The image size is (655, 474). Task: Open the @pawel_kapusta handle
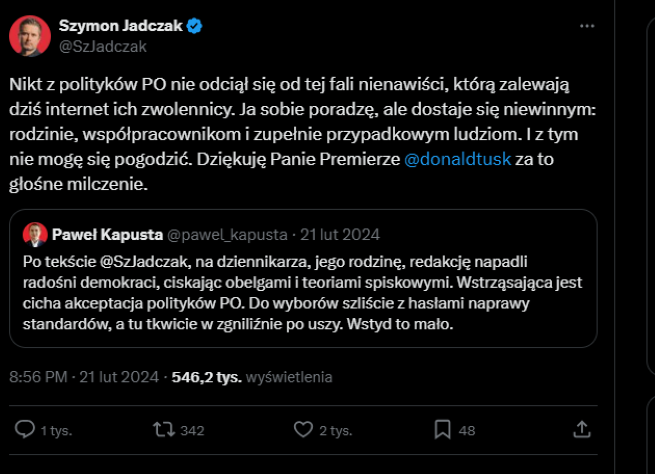pos(227,235)
